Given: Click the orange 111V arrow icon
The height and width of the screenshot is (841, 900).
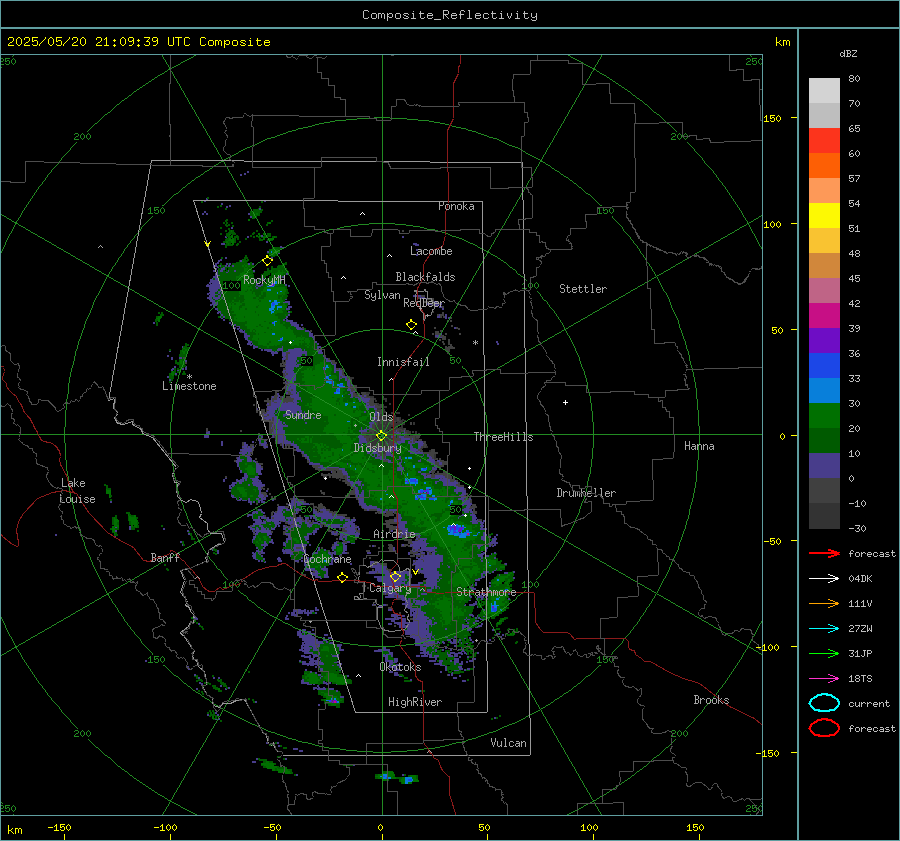Looking at the screenshot, I should pyautogui.click(x=824, y=603).
